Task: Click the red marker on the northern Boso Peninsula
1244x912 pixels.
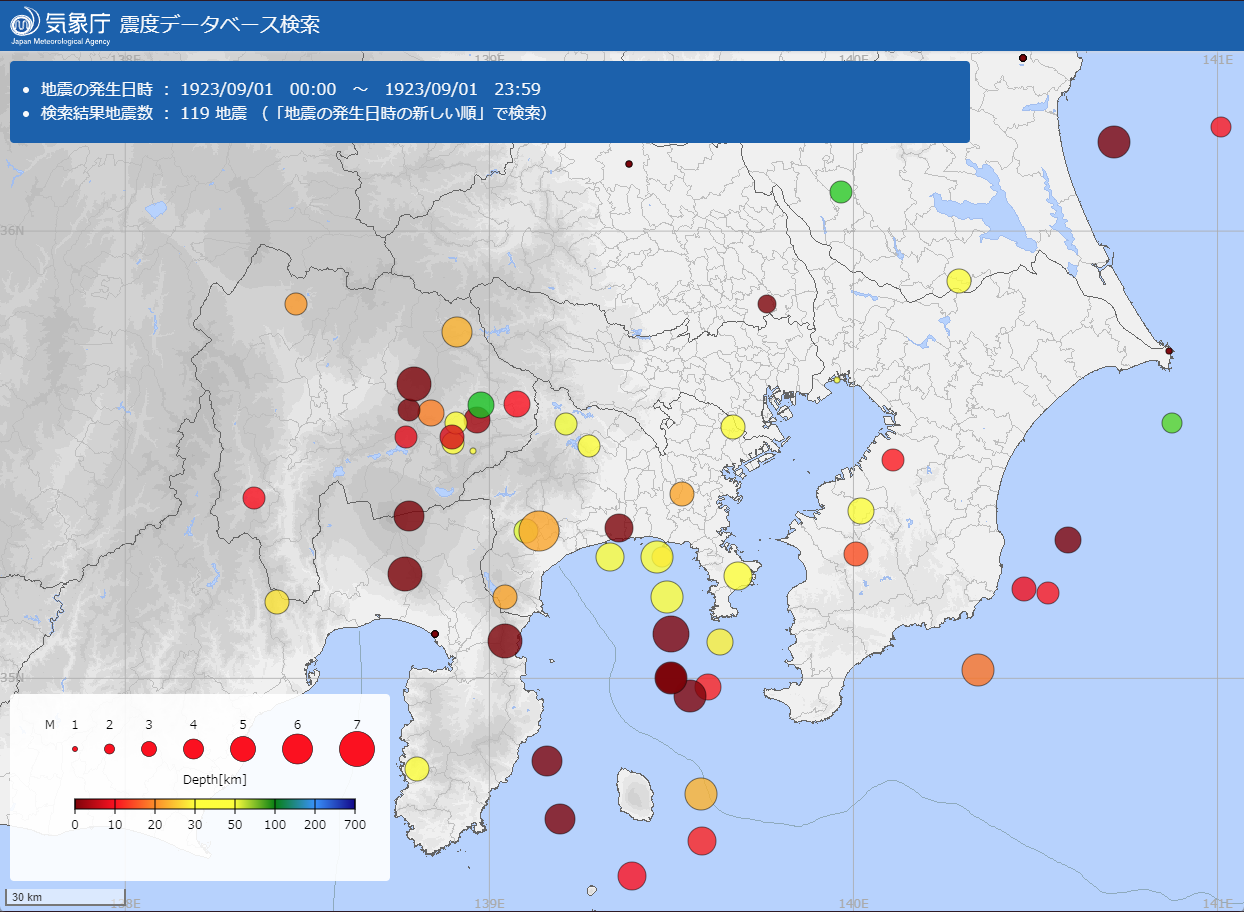Action: click(x=893, y=460)
